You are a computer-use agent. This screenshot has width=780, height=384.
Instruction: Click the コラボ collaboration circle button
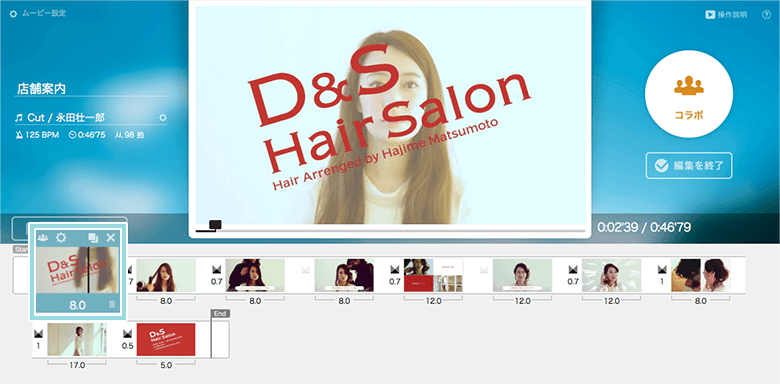tap(688, 94)
